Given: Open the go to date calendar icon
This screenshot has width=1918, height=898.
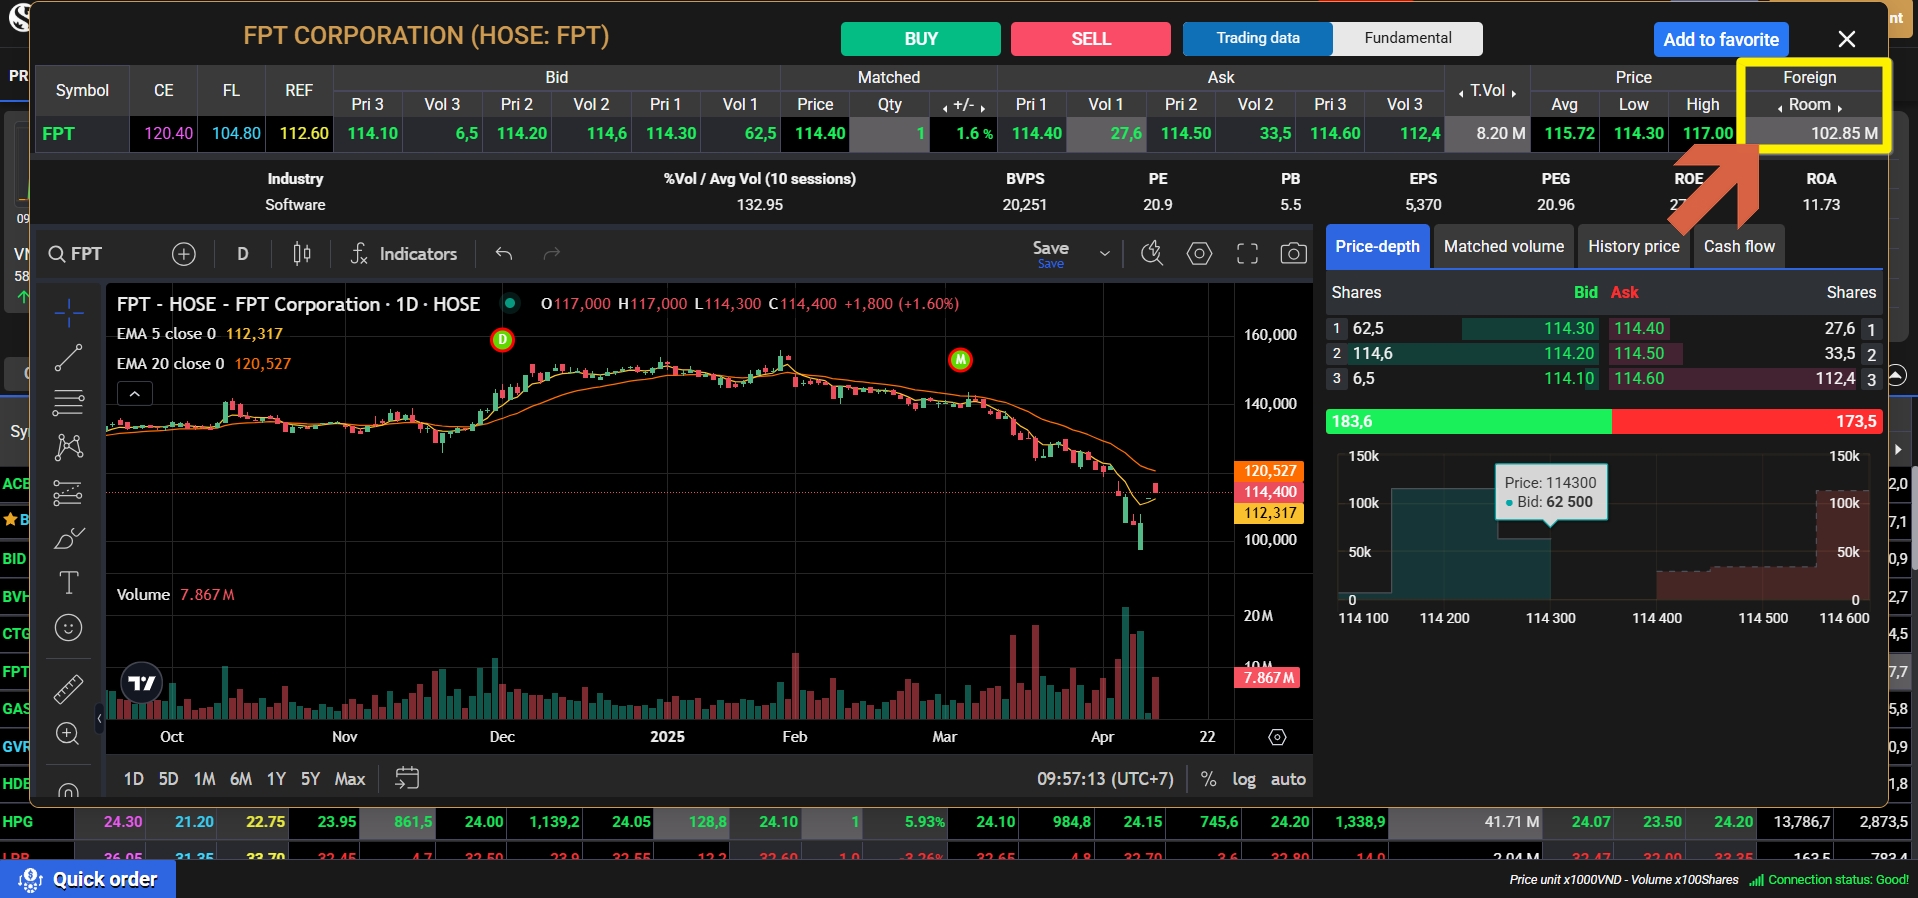Looking at the screenshot, I should tap(407, 778).
